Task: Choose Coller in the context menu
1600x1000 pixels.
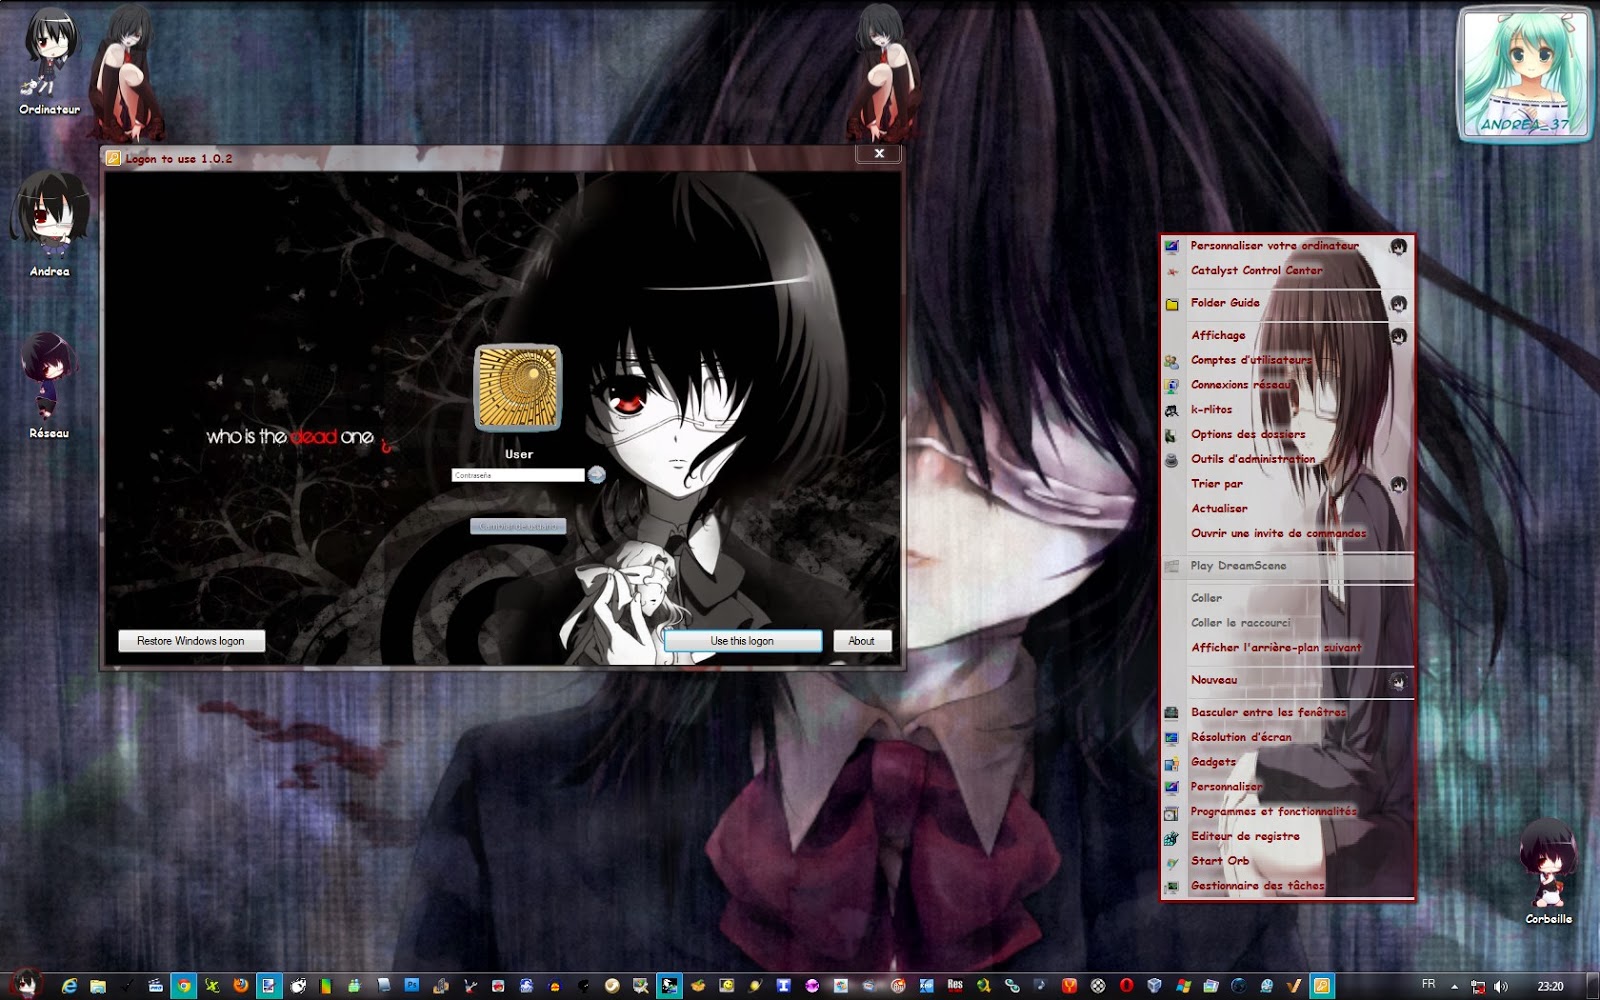Action: coord(1287,598)
